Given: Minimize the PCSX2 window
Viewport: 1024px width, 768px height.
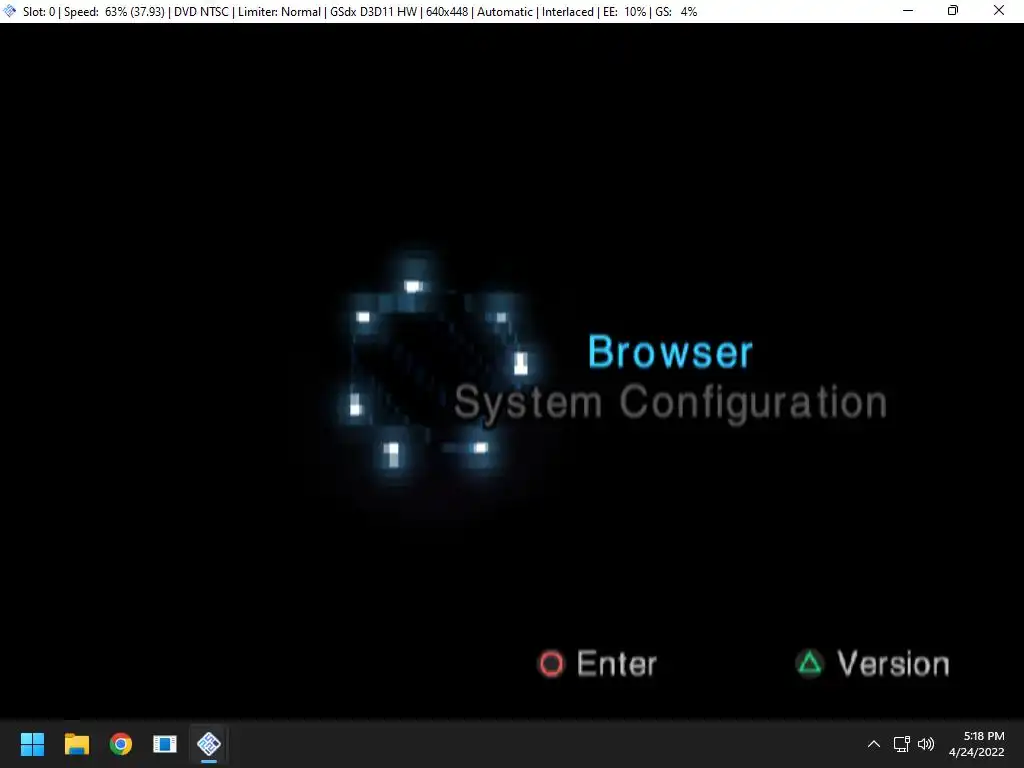Looking at the screenshot, I should (x=908, y=11).
